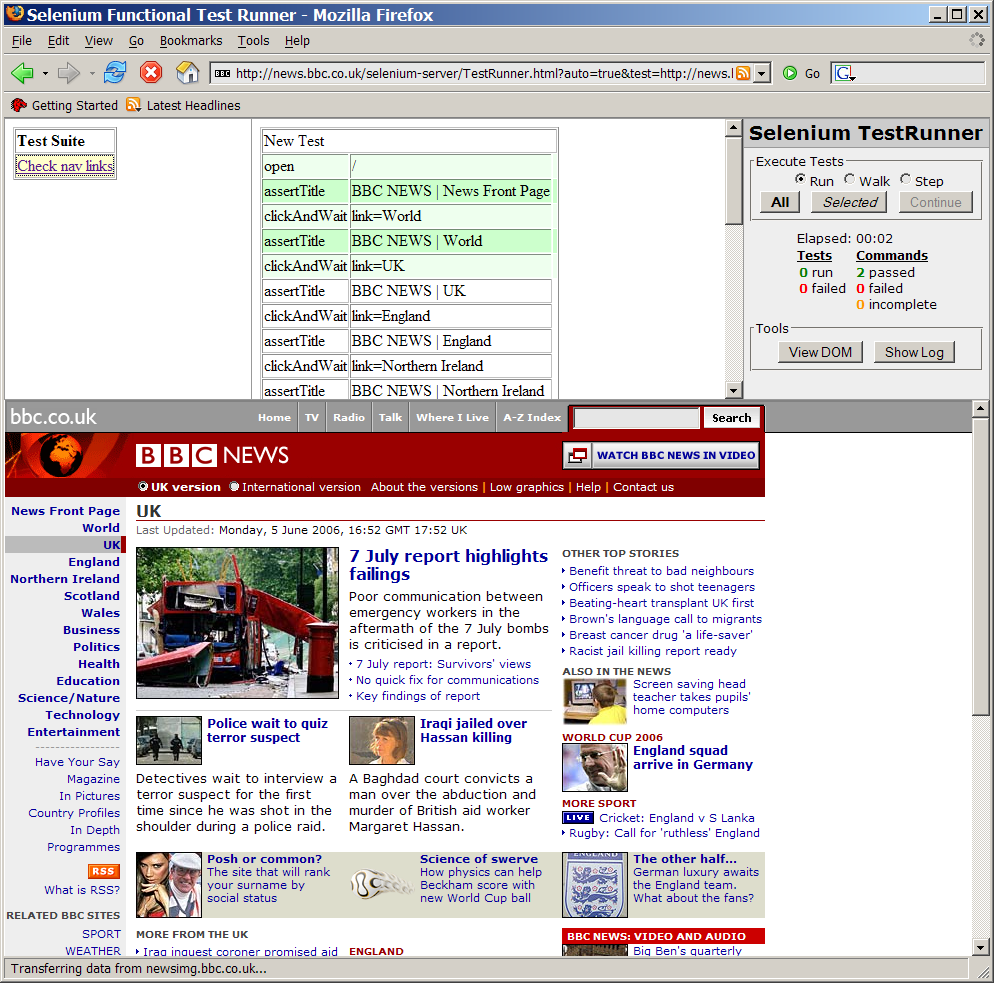The width and height of the screenshot is (994, 983).
Task: Click the BBC Search button
Action: tap(732, 418)
